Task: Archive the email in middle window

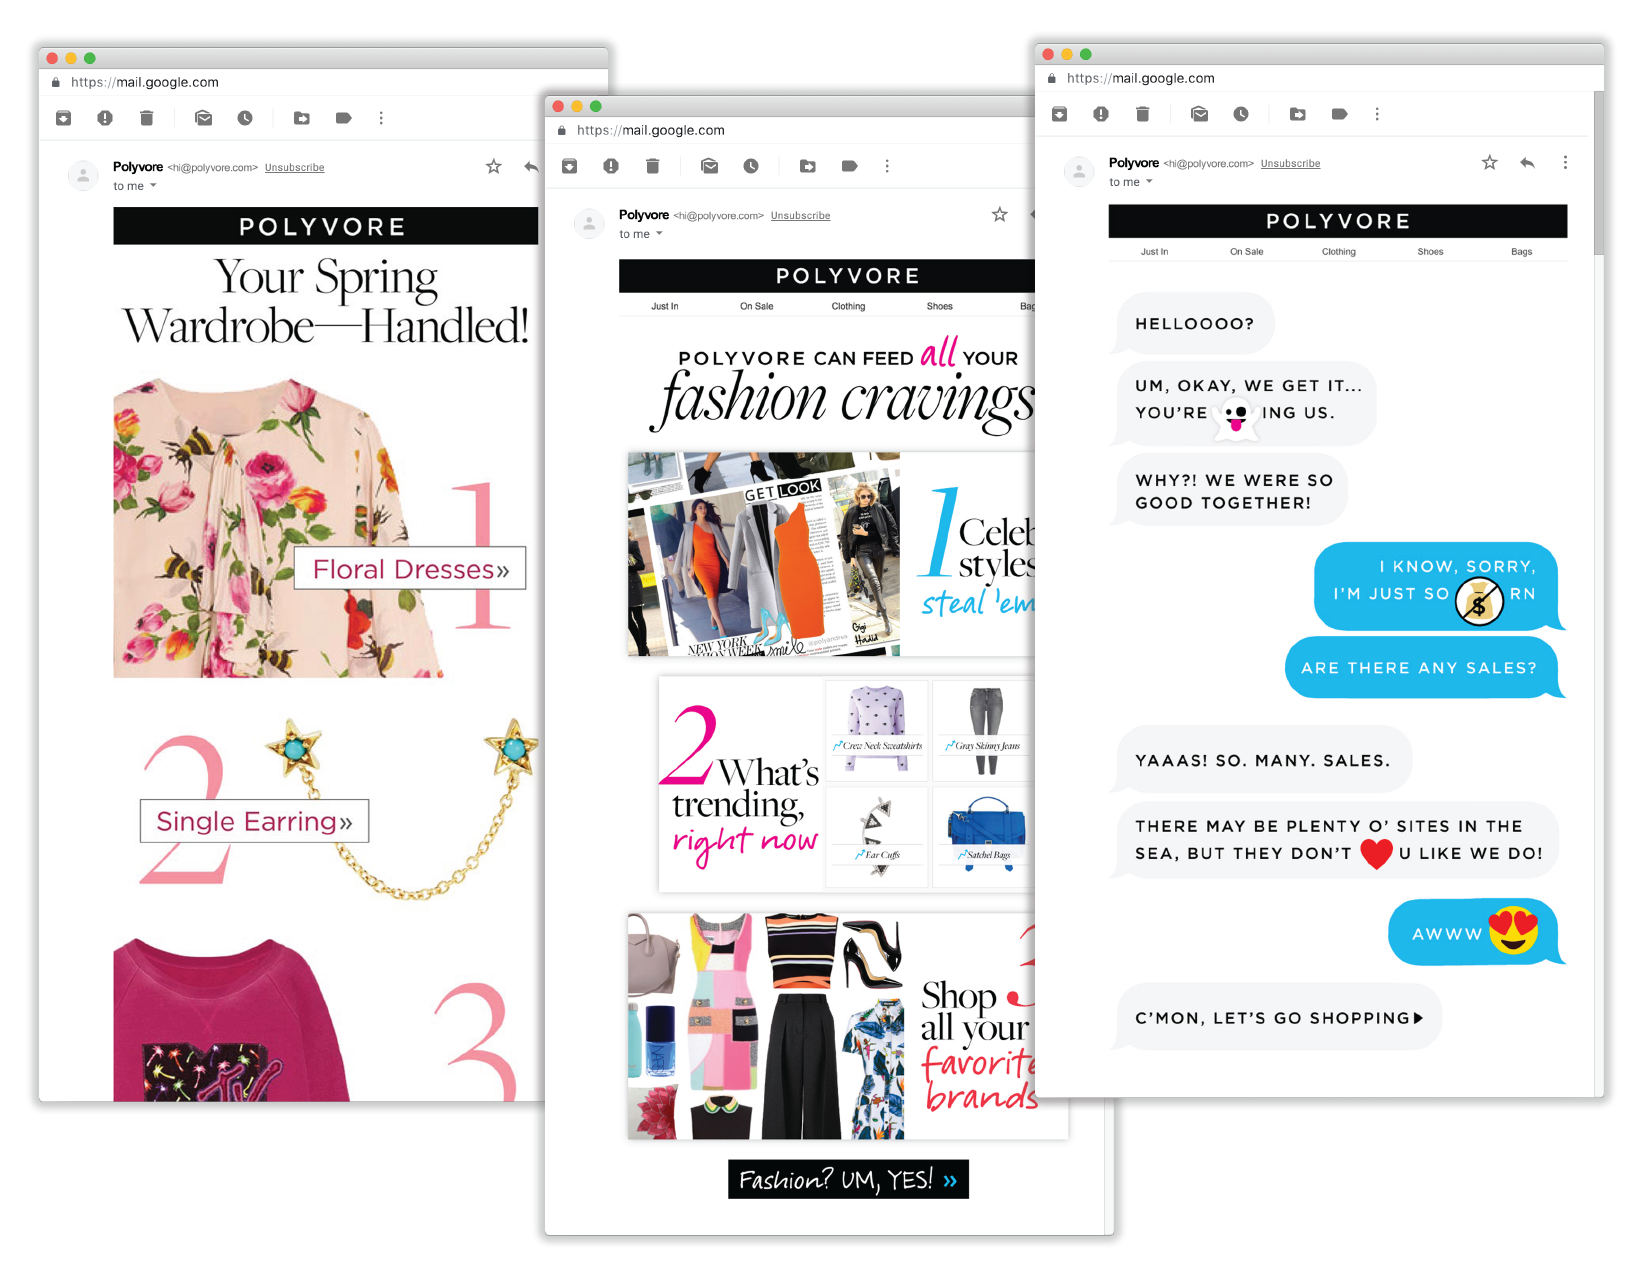Action: click(569, 166)
